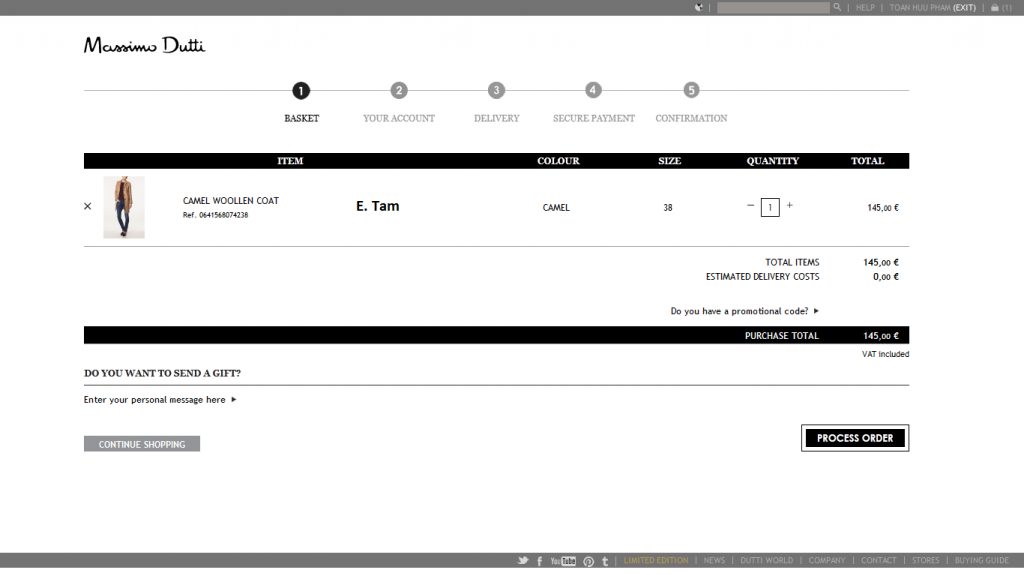Click the globe language selector icon
Image resolution: width=1024 pixels, height=575 pixels.
click(699, 7)
